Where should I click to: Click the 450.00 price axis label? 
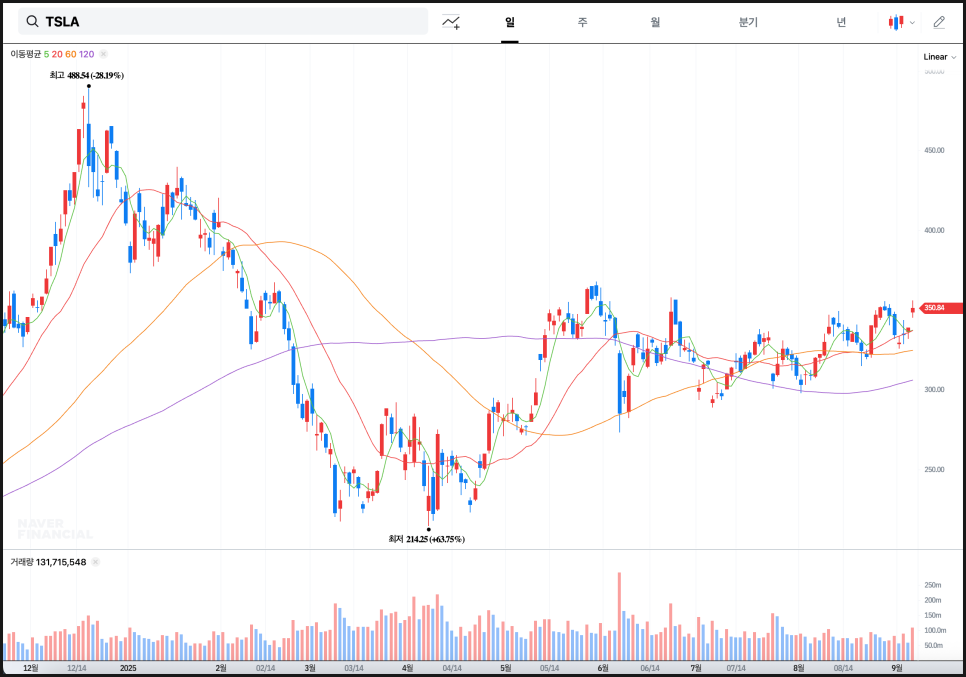934,150
